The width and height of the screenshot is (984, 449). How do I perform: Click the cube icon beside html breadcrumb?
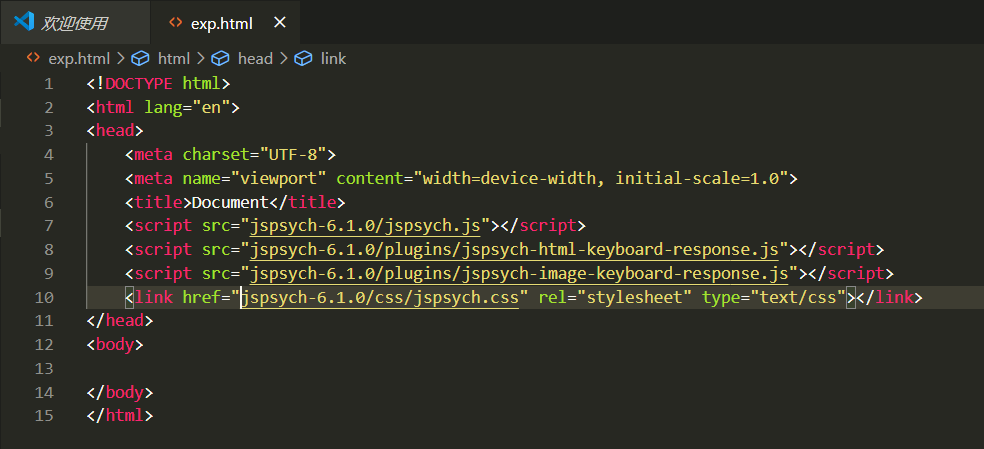[141, 58]
